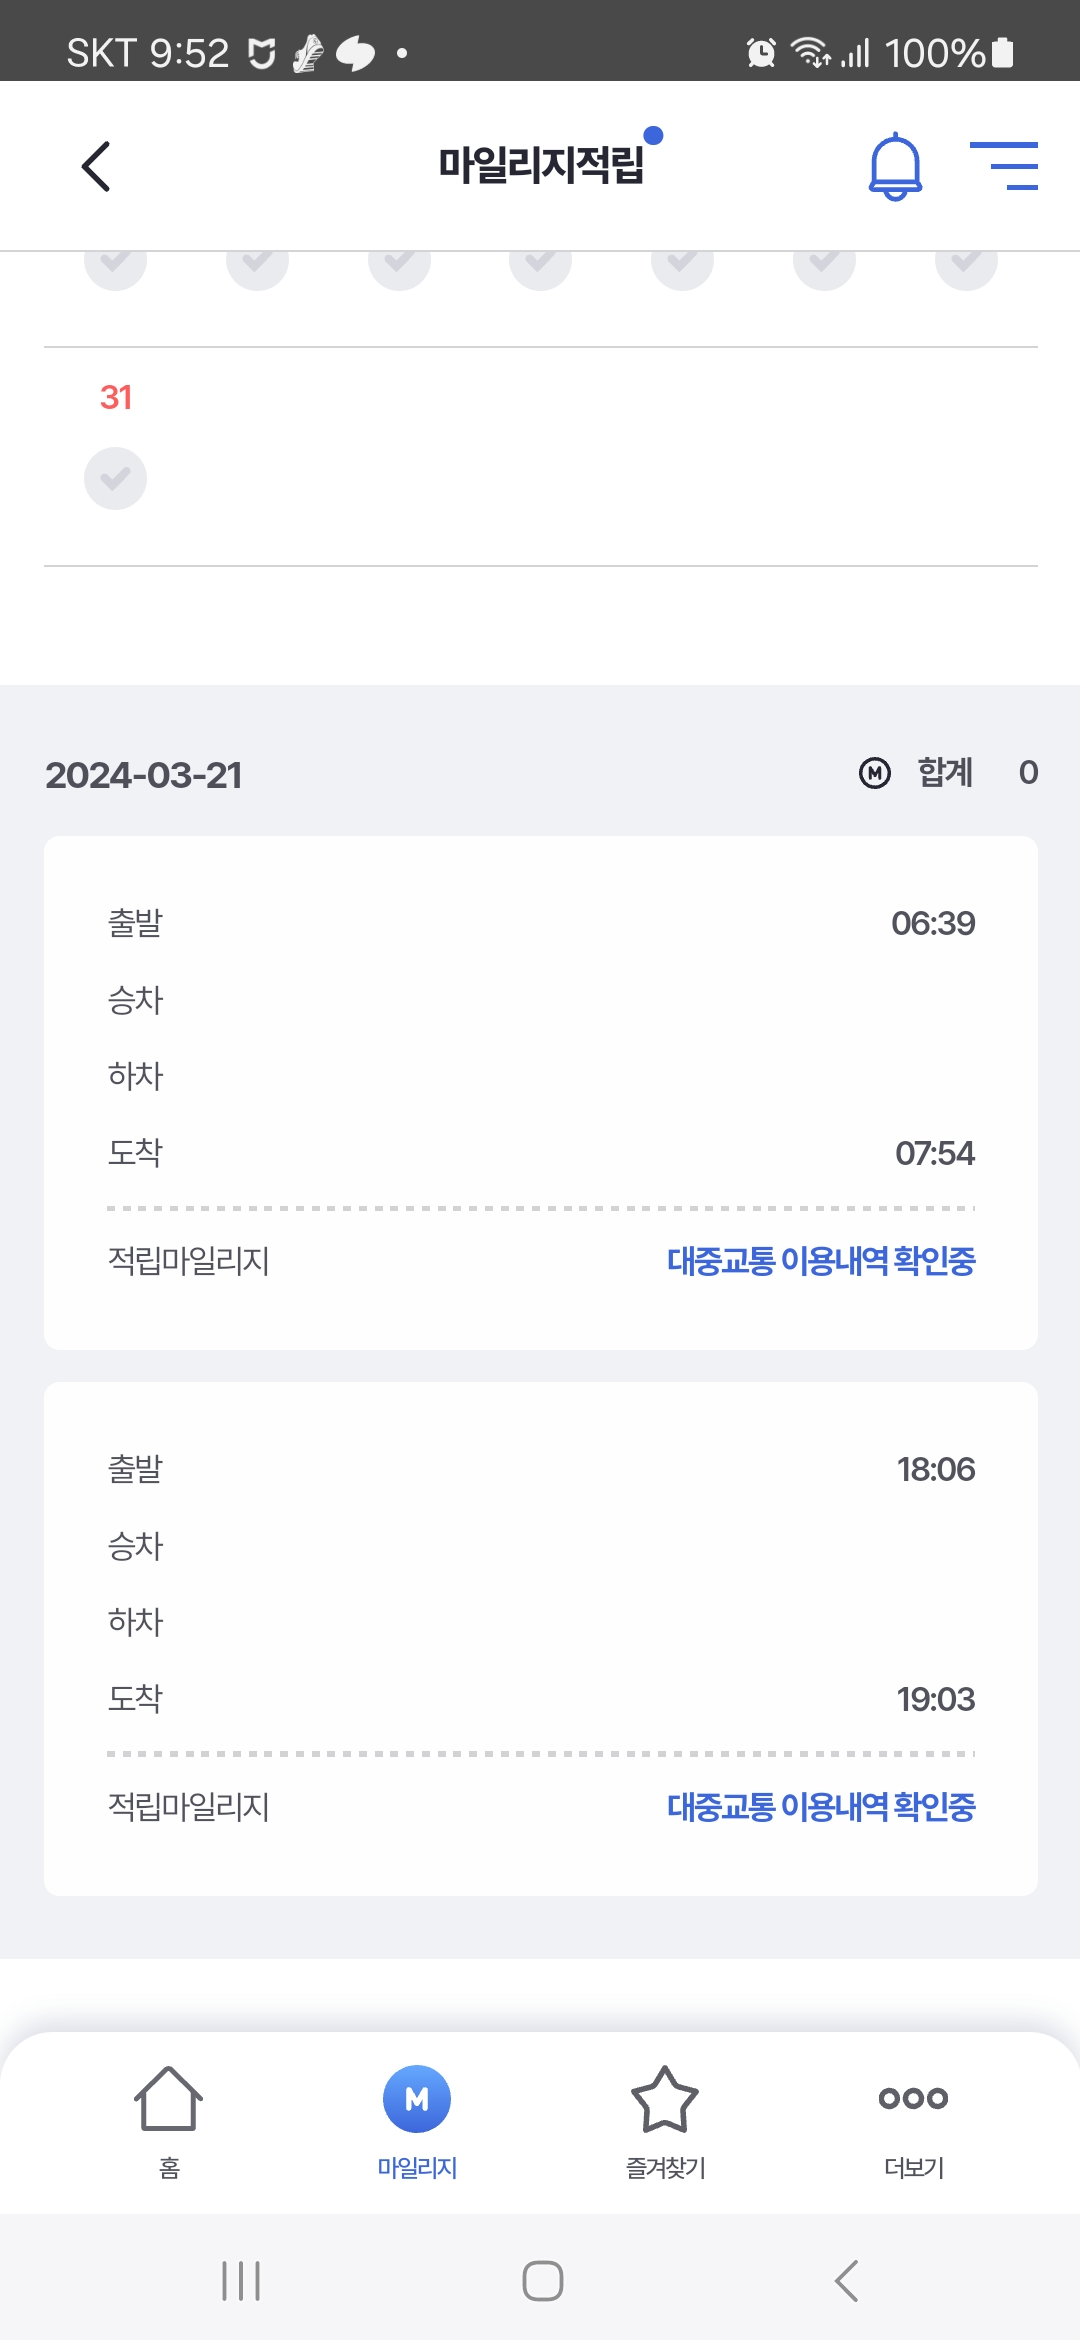Viewport: 1080px width, 2340px height.
Task: Tap the date 31 in calendar
Action: click(116, 398)
